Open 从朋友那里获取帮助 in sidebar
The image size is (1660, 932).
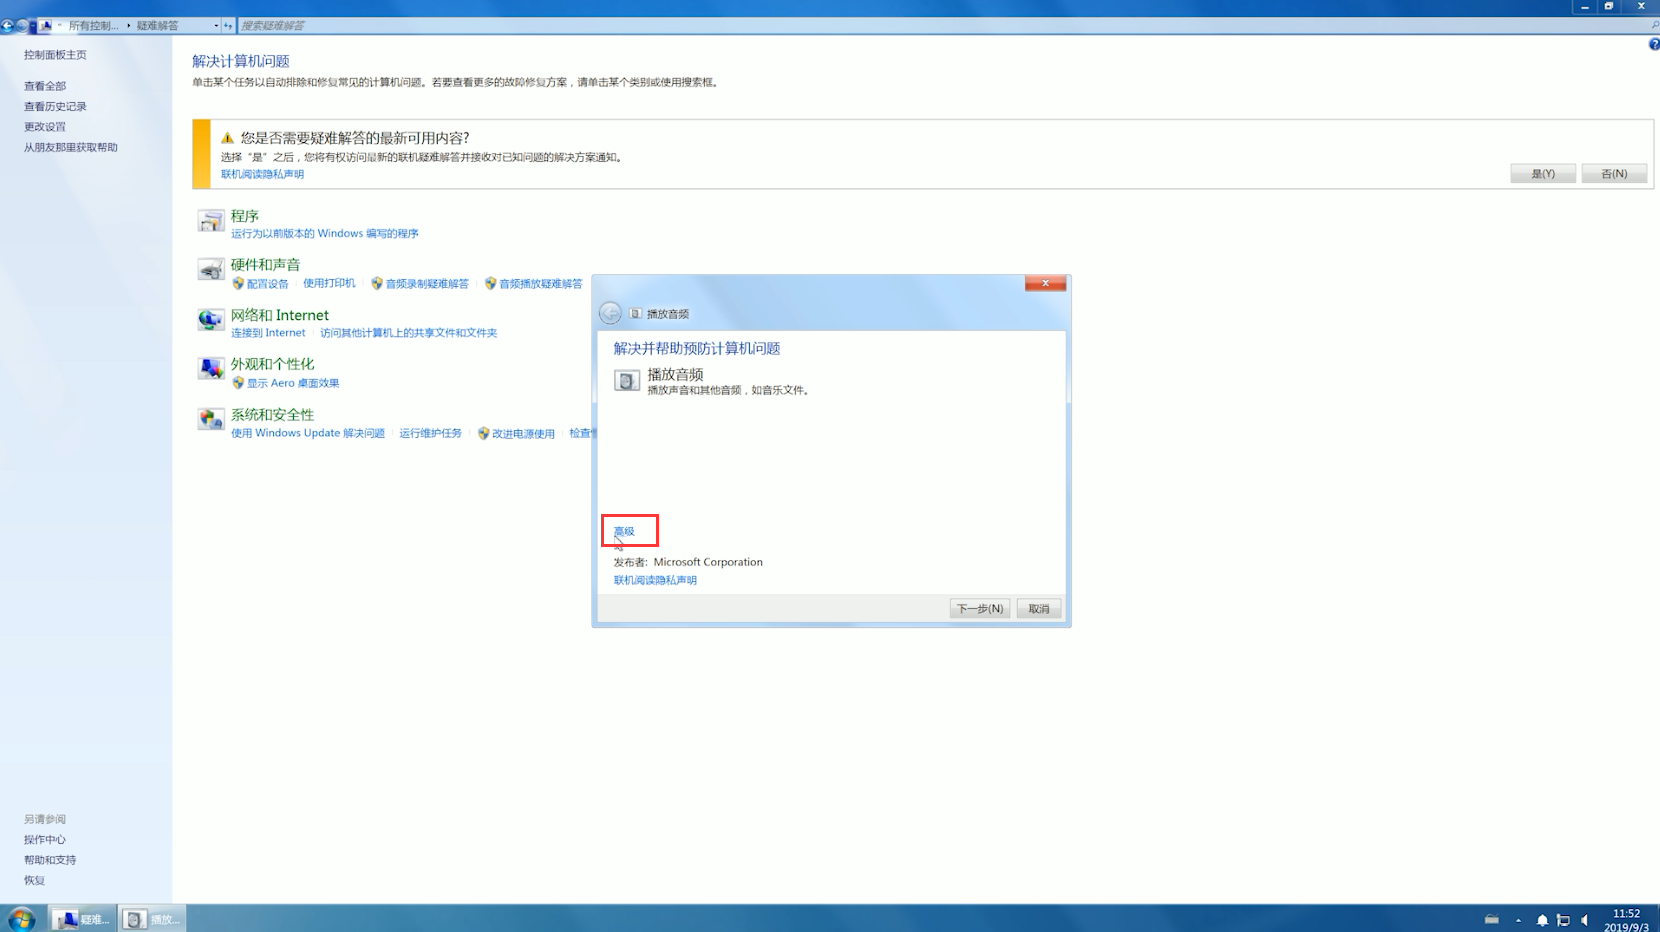coord(71,147)
